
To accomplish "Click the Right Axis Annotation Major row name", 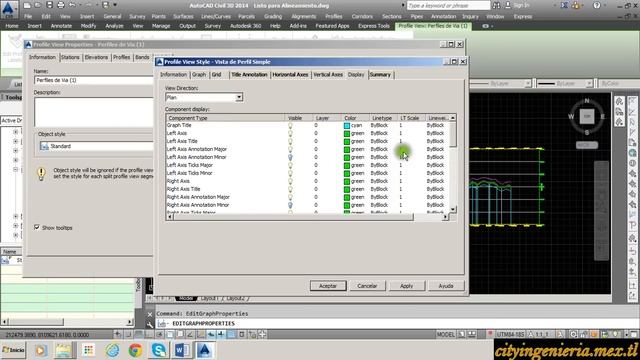I will coord(198,197).
